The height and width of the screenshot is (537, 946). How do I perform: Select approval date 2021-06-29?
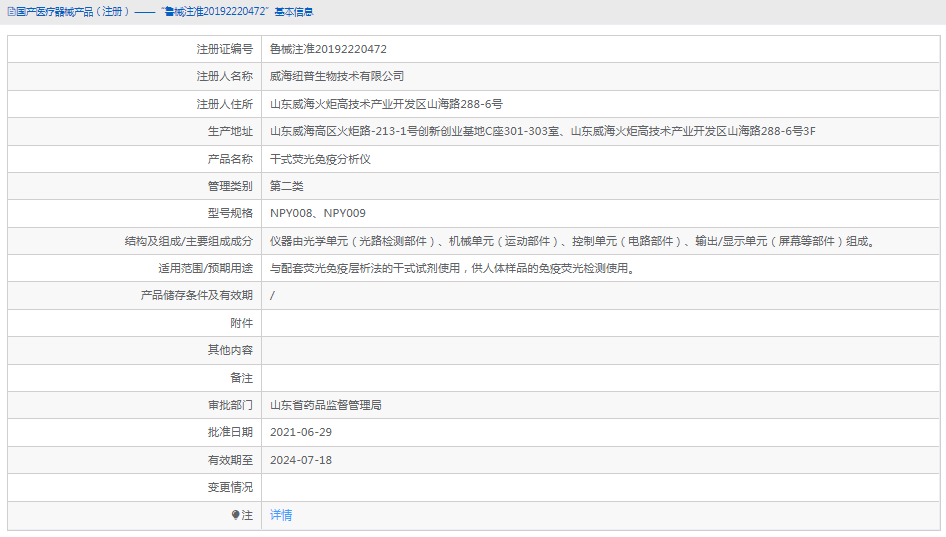[300, 433]
